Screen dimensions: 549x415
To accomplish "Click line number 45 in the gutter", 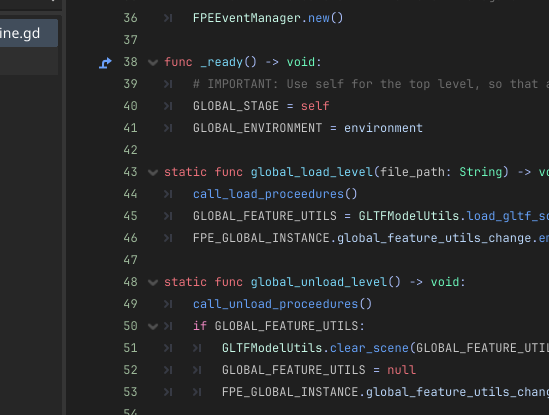I will [130, 216].
